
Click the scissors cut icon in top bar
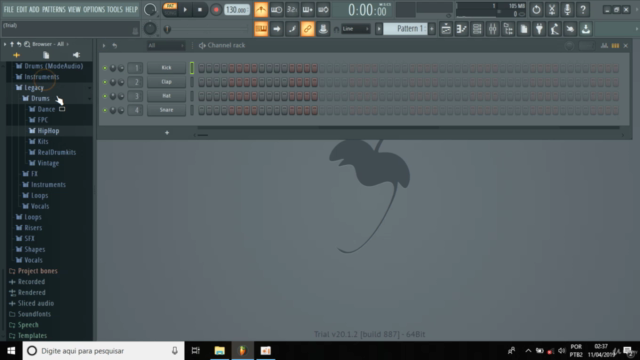552,9
